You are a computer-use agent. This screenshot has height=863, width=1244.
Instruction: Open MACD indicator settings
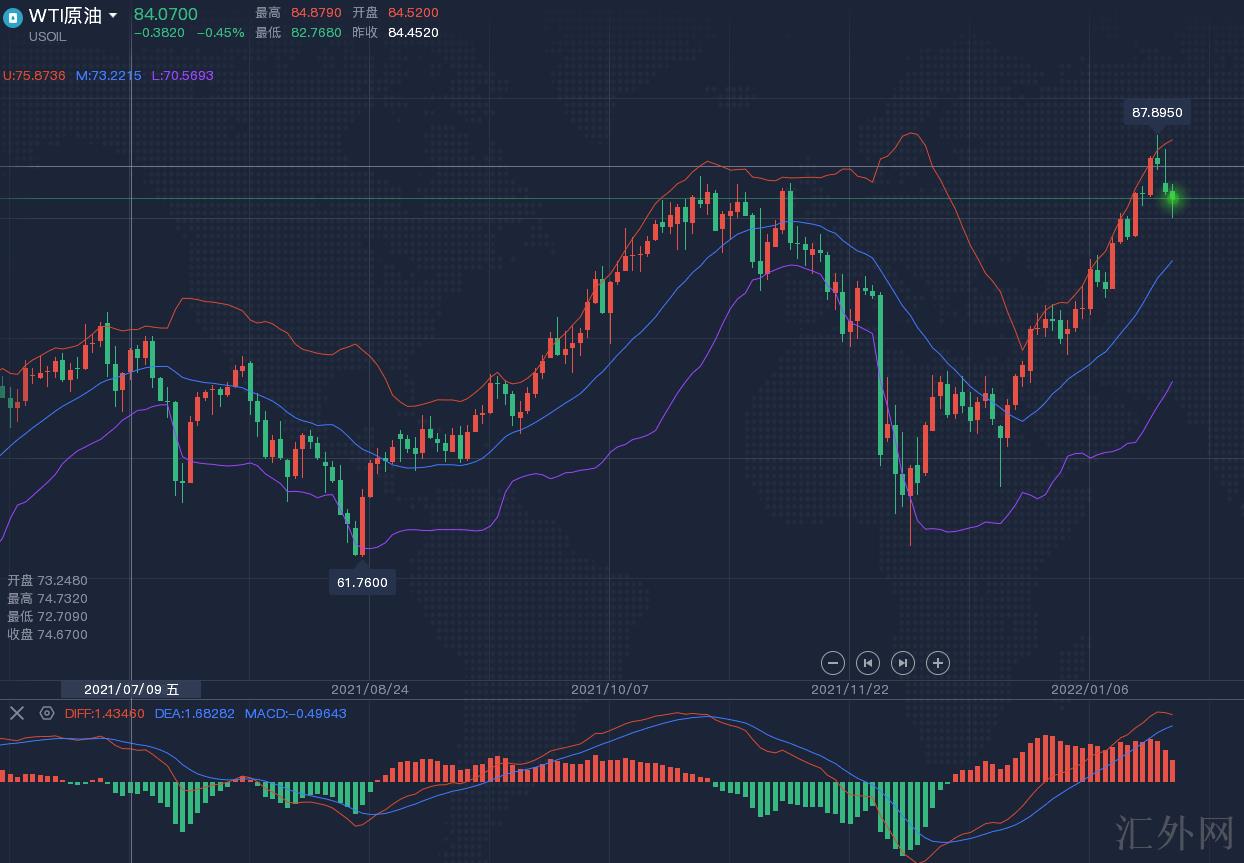tap(46, 713)
